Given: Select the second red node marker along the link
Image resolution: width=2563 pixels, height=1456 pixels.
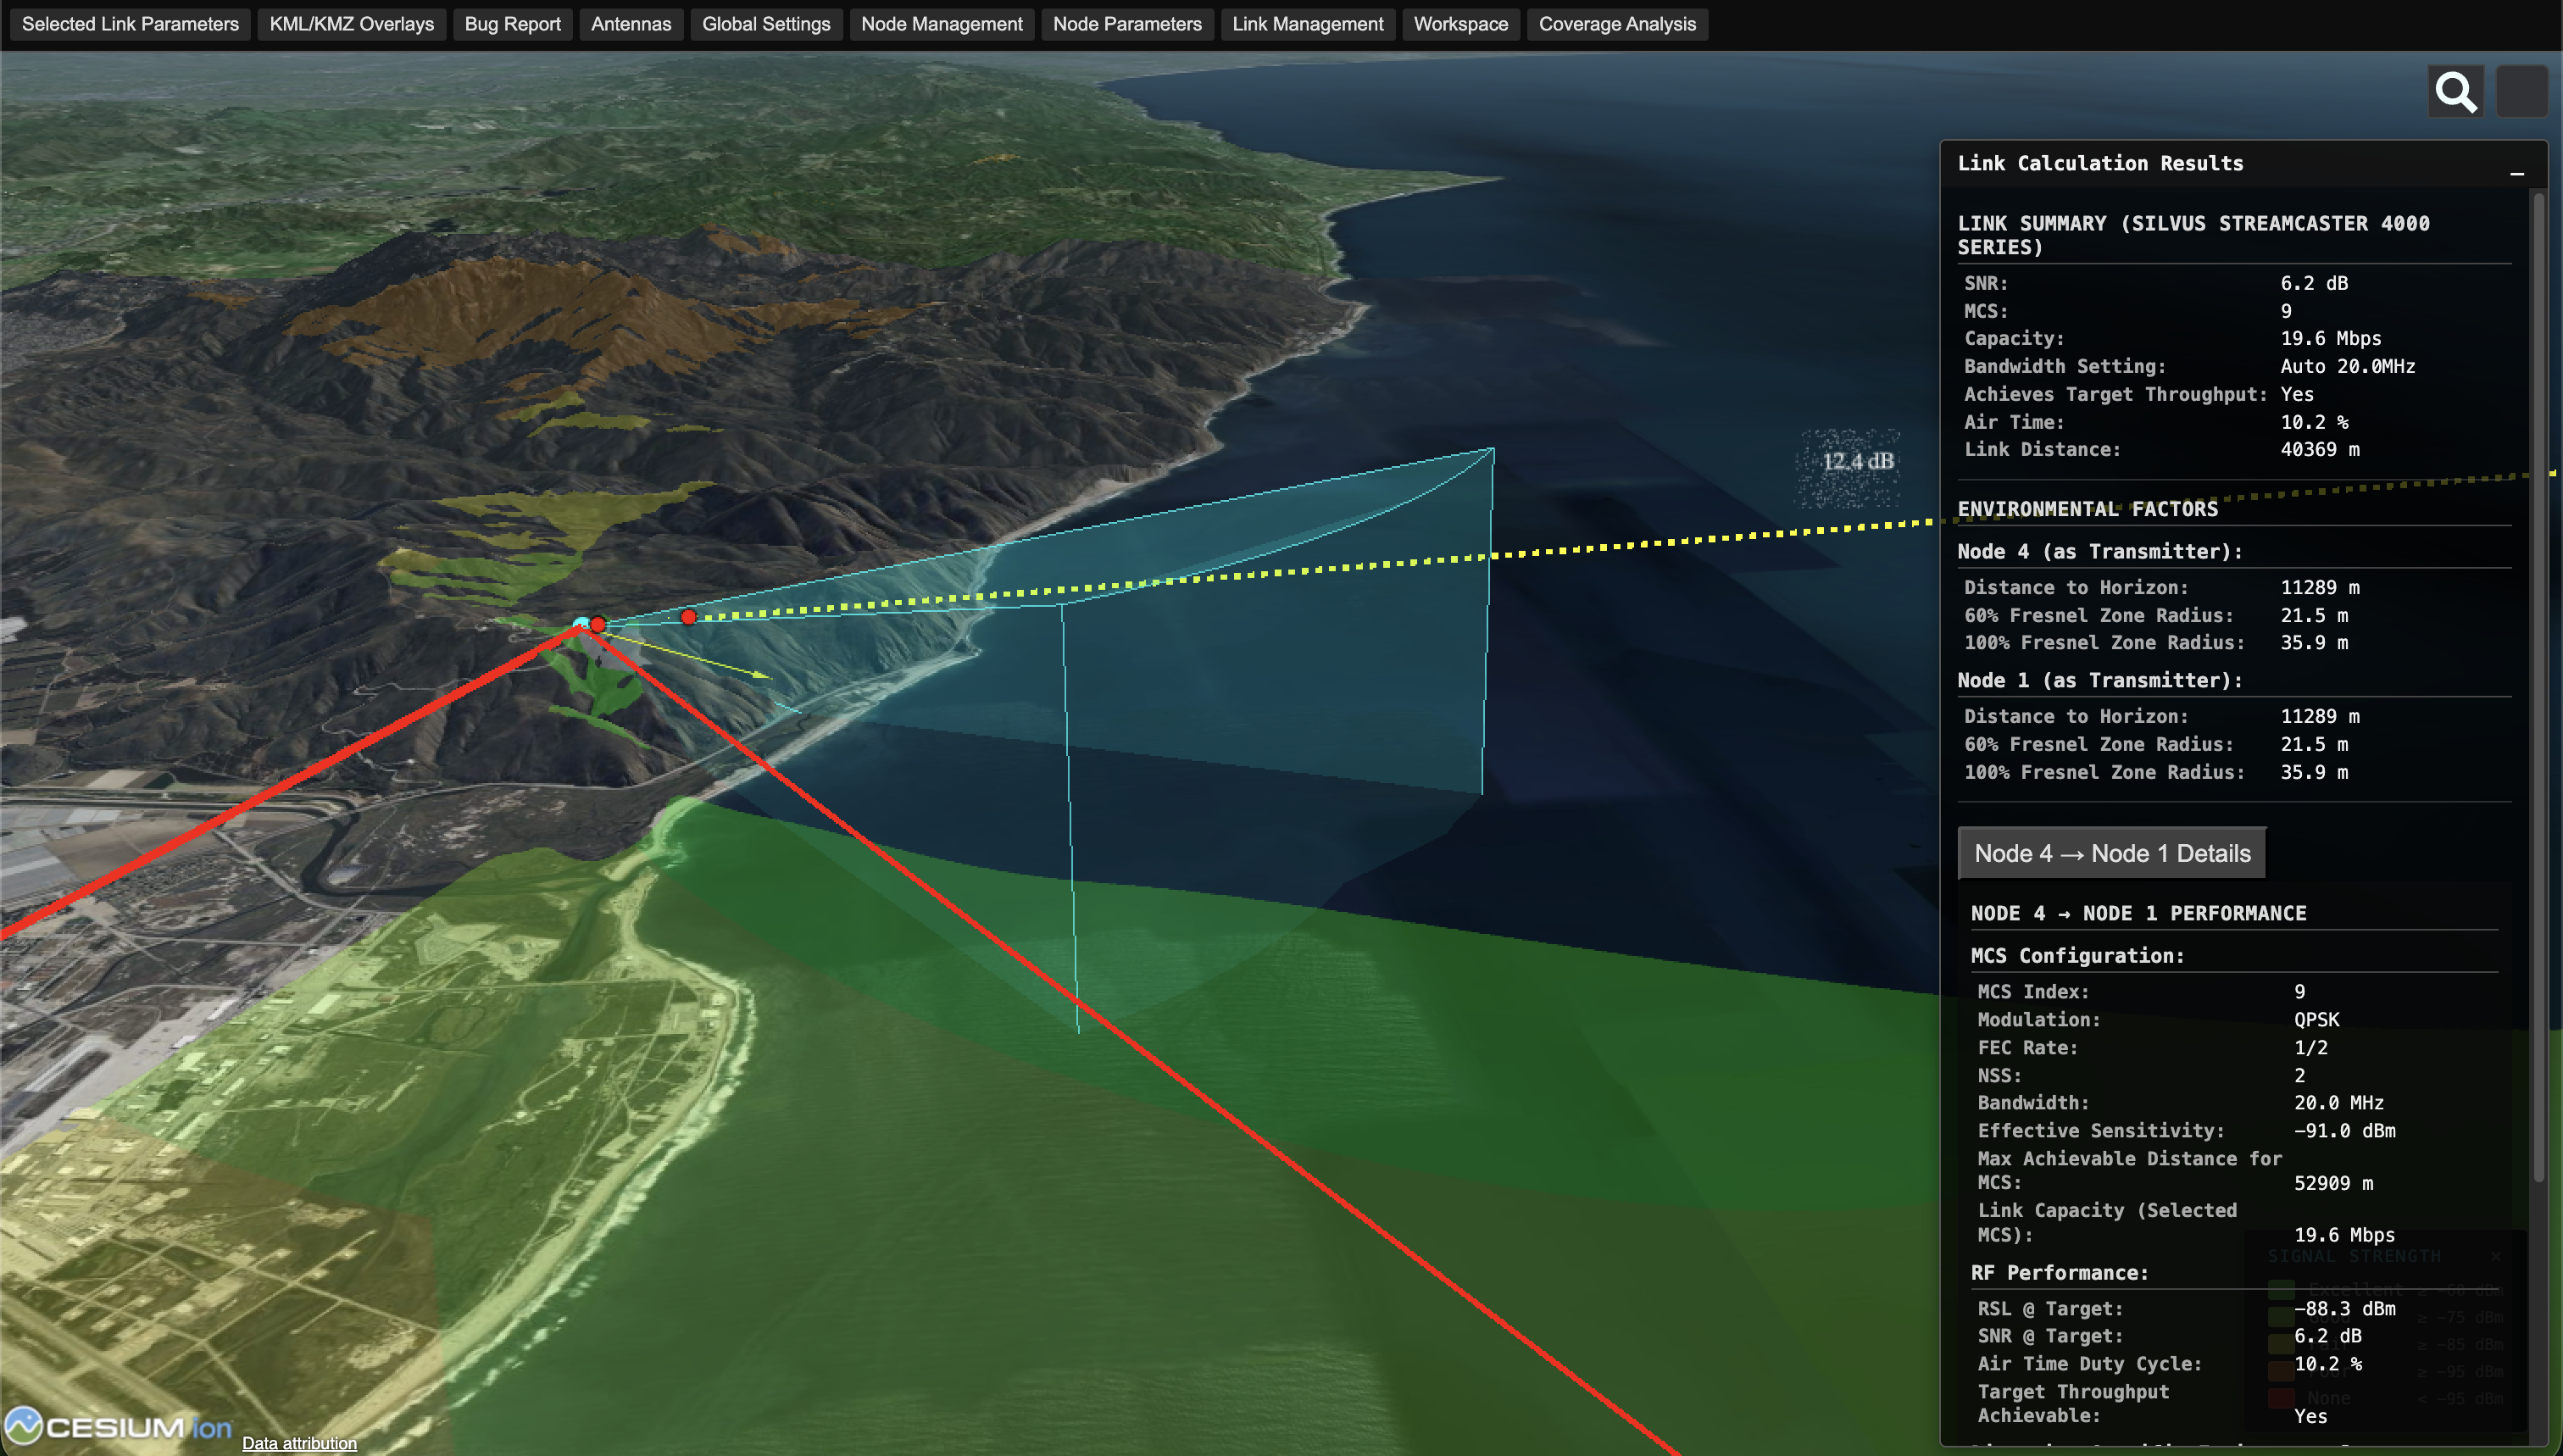Looking at the screenshot, I should pos(688,617).
